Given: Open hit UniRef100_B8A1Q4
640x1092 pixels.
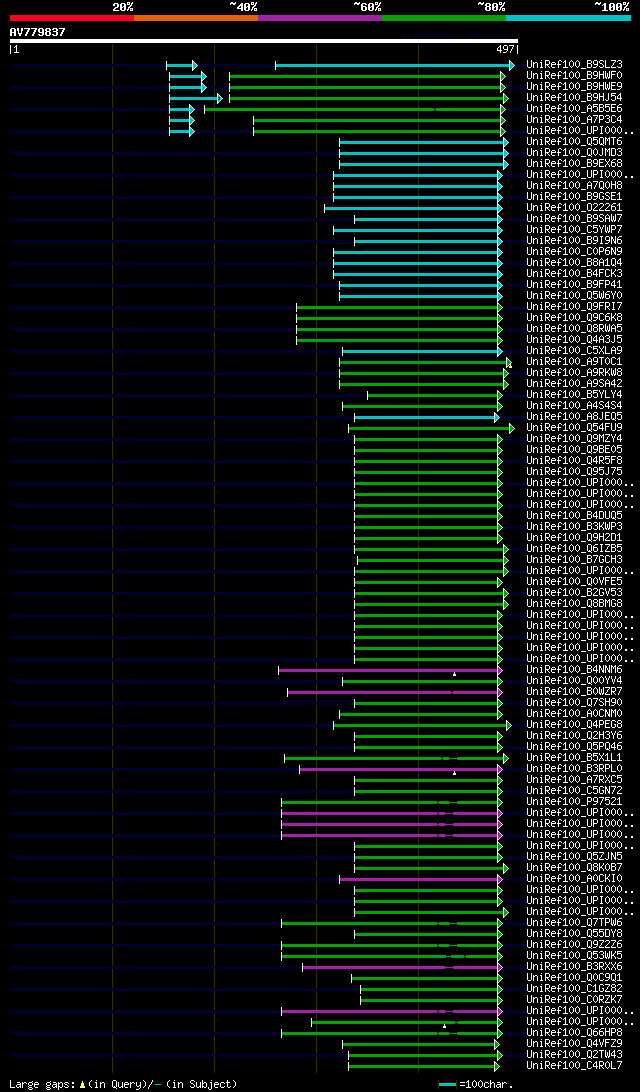Looking at the screenshot, I should tap(574, 263).
